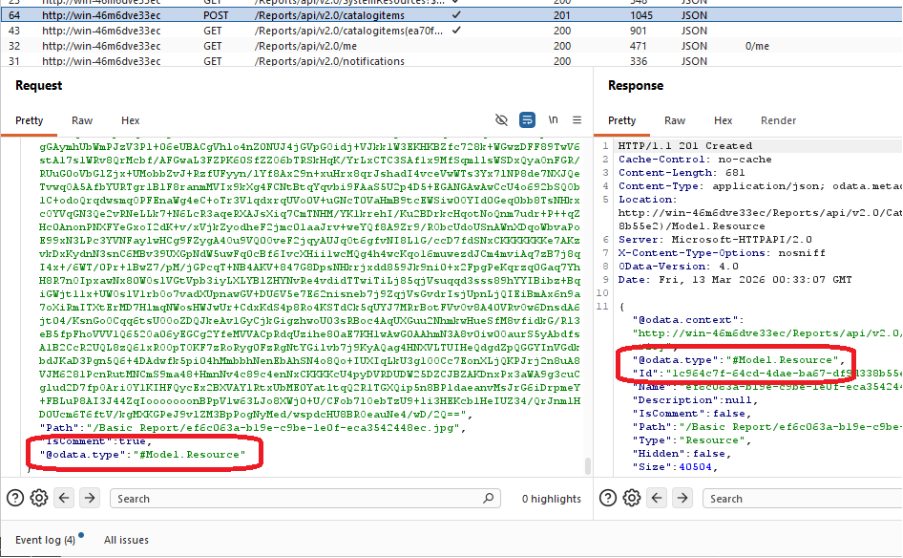
Task: Go to previous match in Request search
Action: click(x=65, y=498)
